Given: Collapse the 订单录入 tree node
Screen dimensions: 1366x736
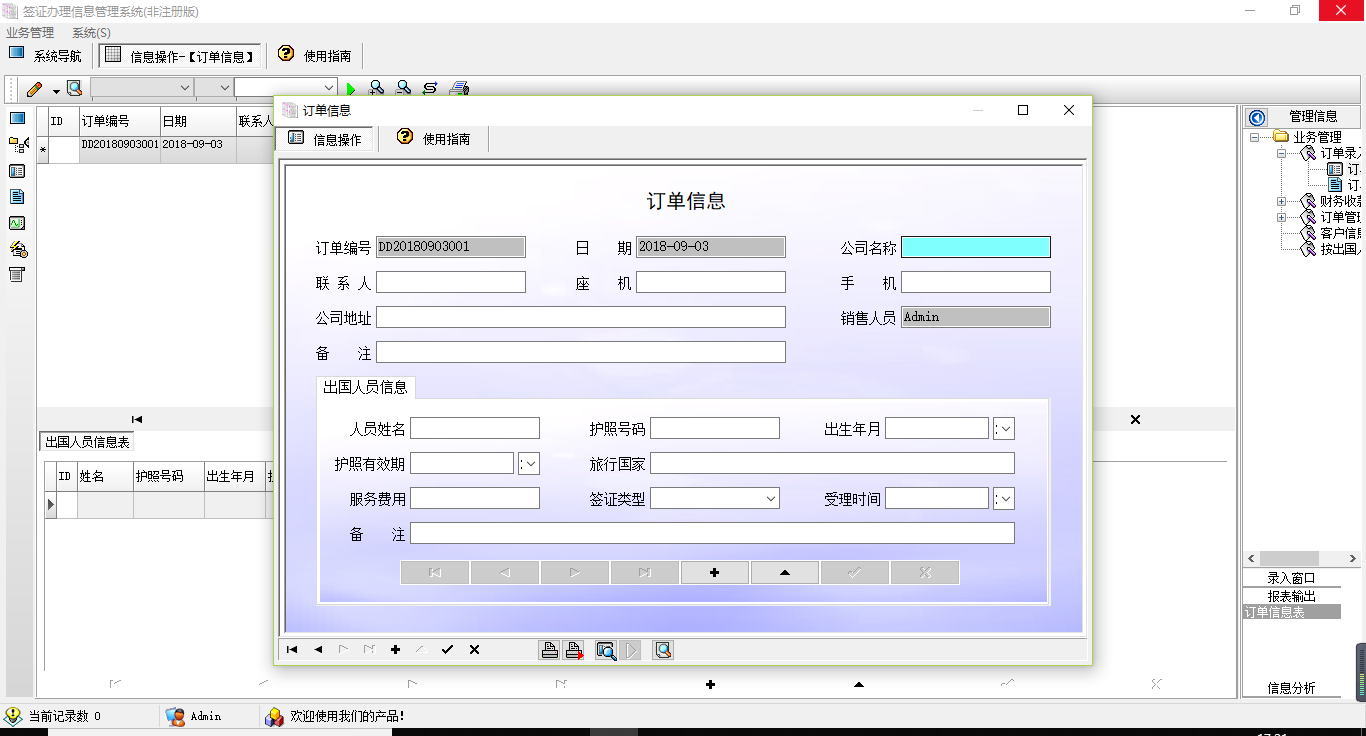Looking at the screenshot, I should tap(1281, 154).
